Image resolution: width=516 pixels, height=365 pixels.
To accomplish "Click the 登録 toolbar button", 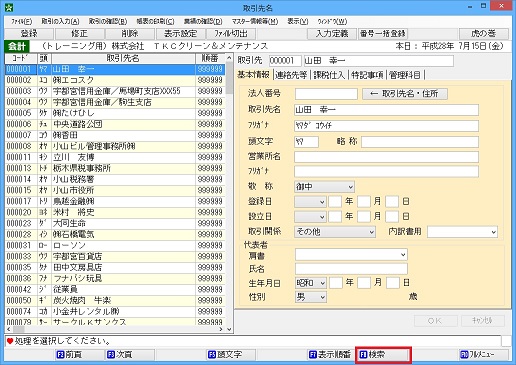I will [29, 34].
